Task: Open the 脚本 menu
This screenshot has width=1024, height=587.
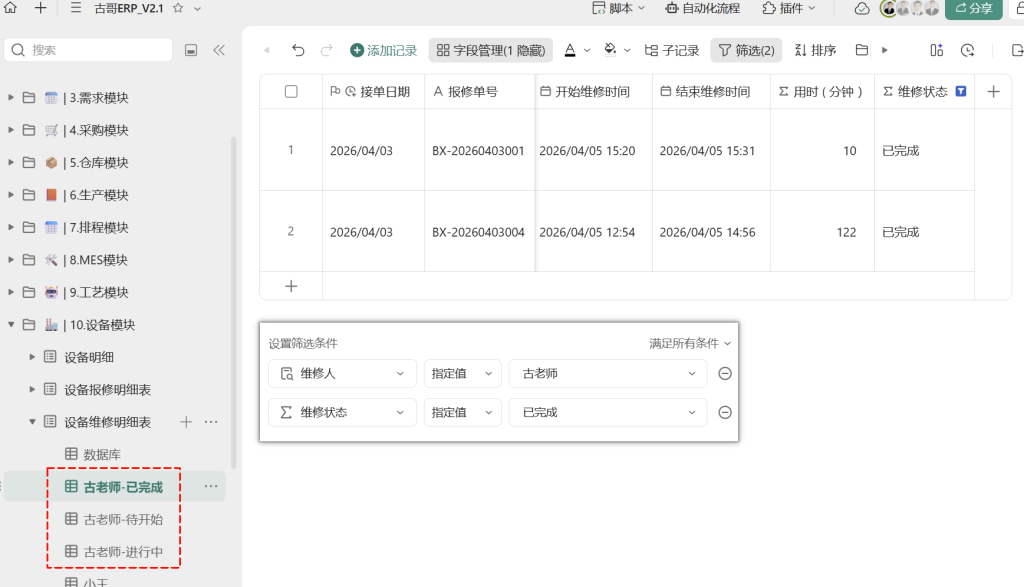Action: pyautogui.click(x=618, y=8)
